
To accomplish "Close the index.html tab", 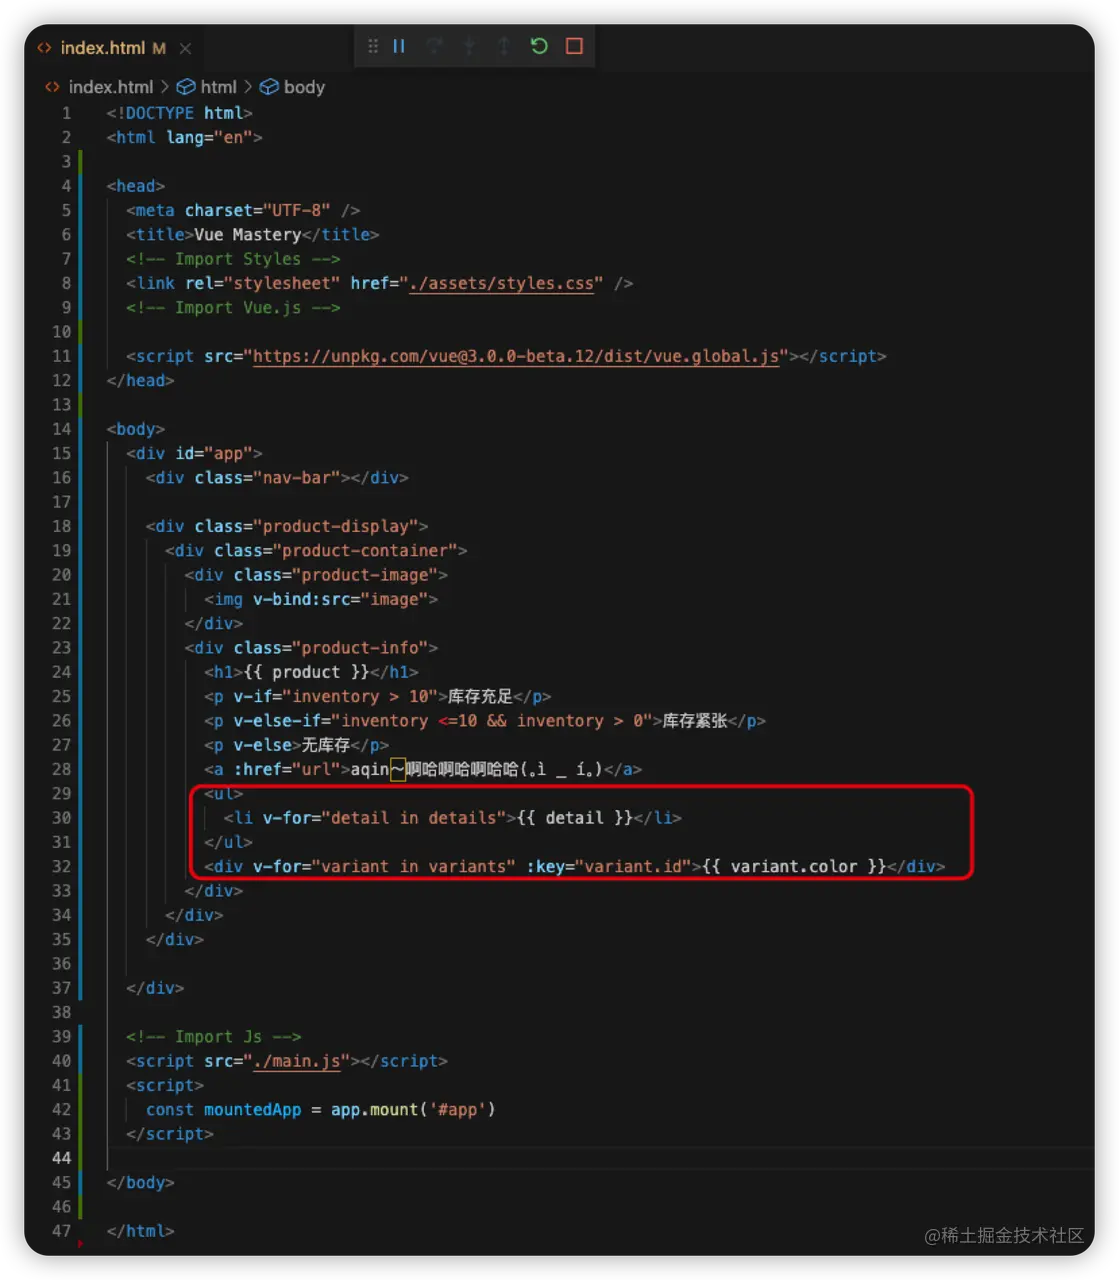I will 185,48.
